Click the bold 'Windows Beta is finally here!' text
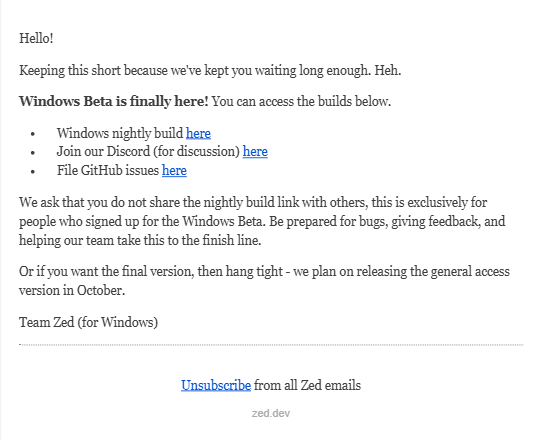Screen dimensions: 539x440 (114, 101)
